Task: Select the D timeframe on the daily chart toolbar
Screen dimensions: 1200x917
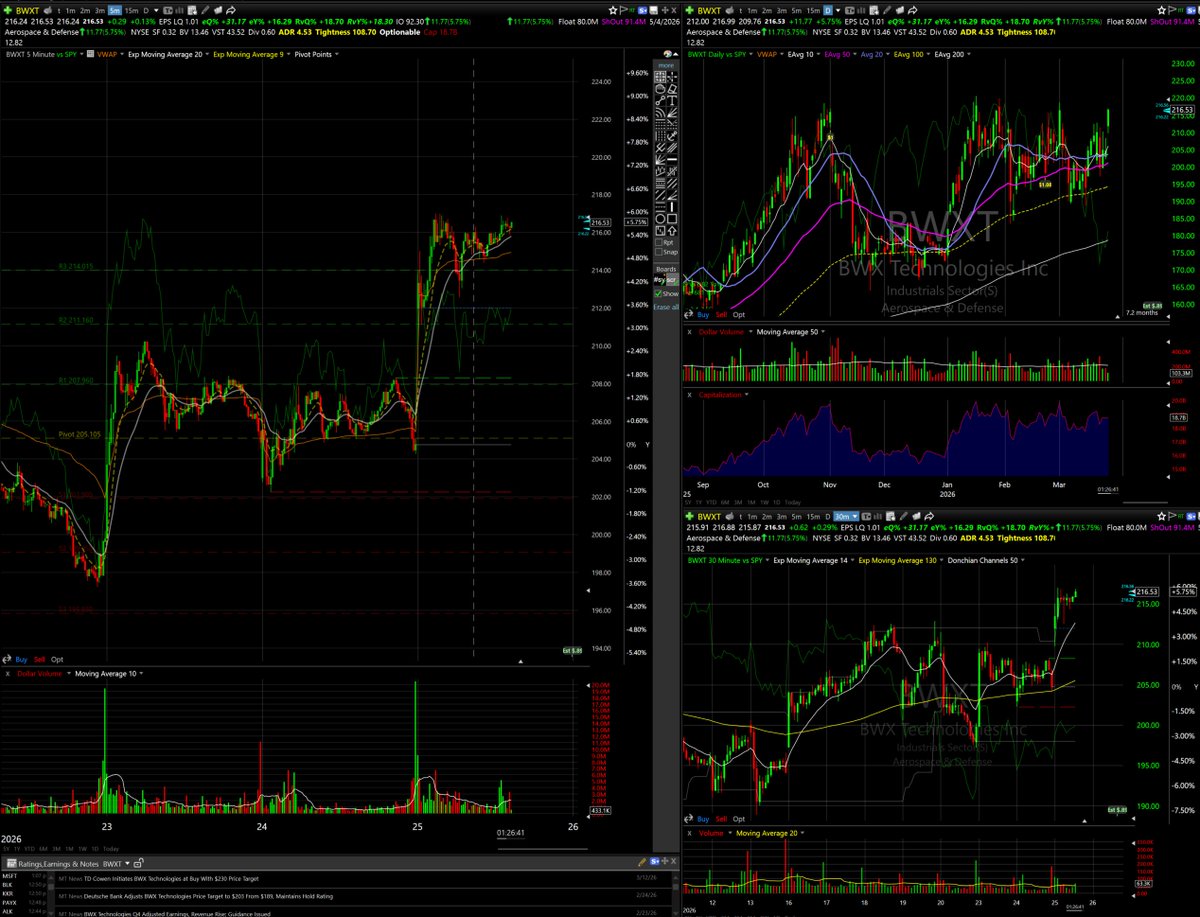Action: (x=828, y=11)
